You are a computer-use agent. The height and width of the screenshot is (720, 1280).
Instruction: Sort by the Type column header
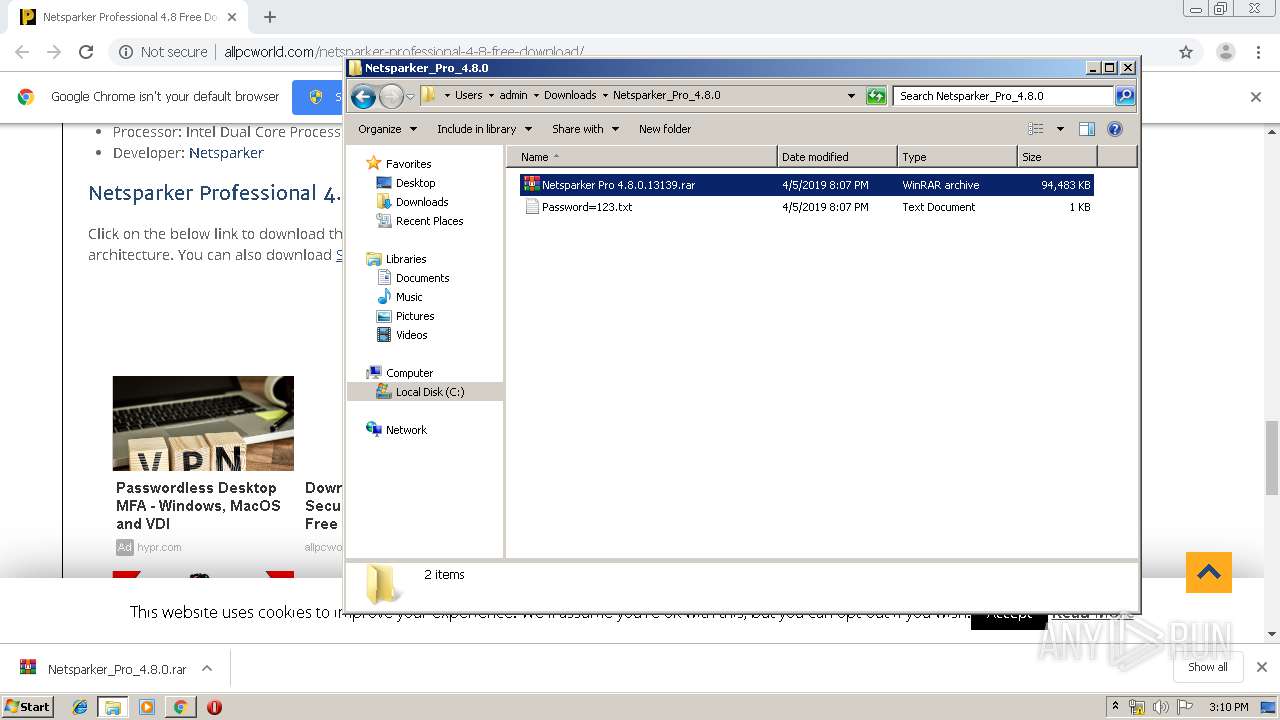point(957,157)
